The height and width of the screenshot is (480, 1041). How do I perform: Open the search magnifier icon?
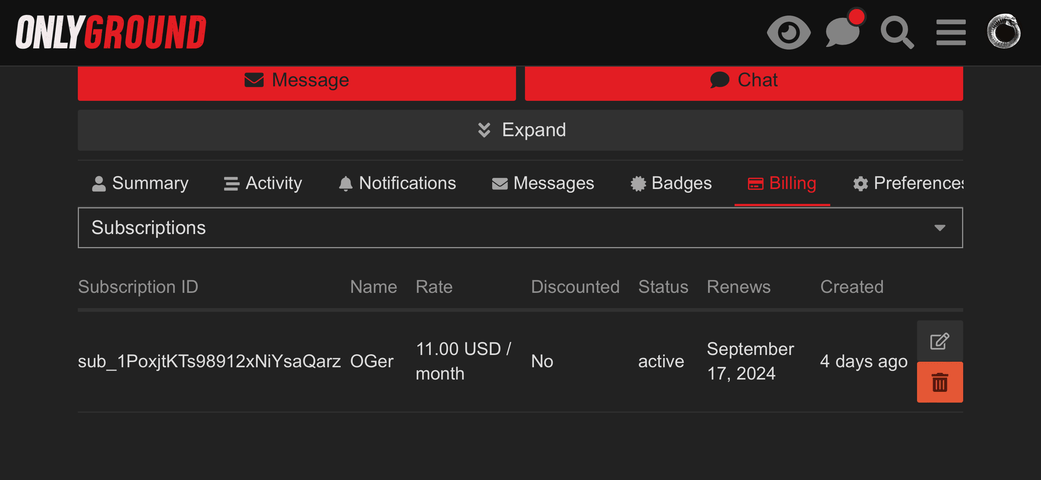tap(897, 33)
